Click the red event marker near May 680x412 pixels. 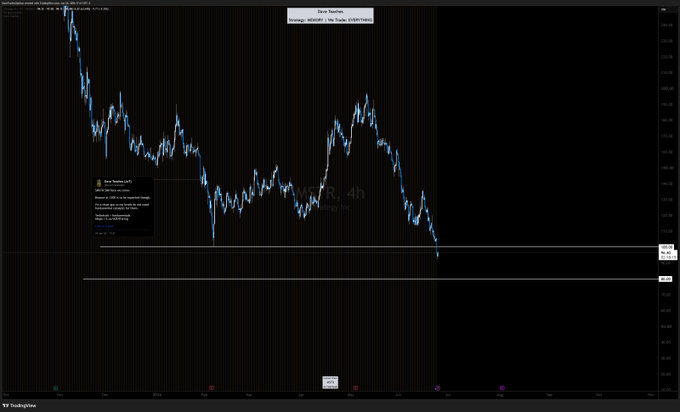356,388
